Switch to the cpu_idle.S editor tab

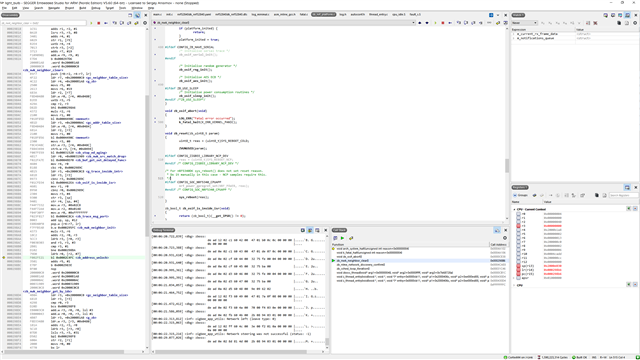click(x=398, y=15)
